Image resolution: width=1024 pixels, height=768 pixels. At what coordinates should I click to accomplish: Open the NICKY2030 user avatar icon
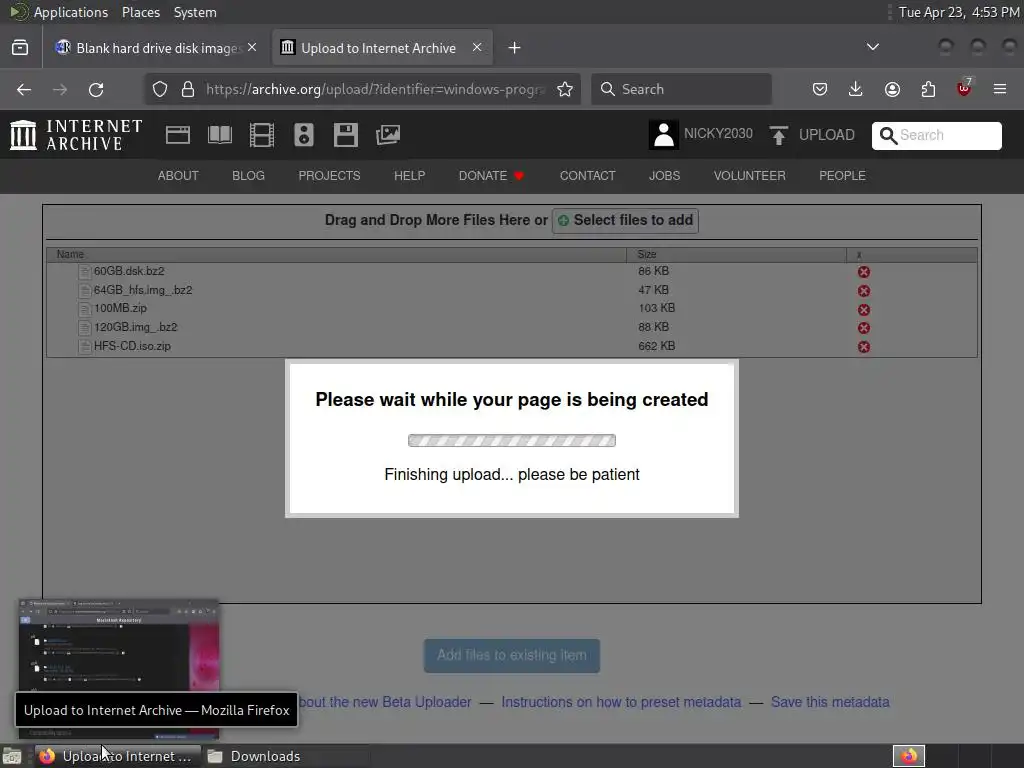click(x=664, y=135)
